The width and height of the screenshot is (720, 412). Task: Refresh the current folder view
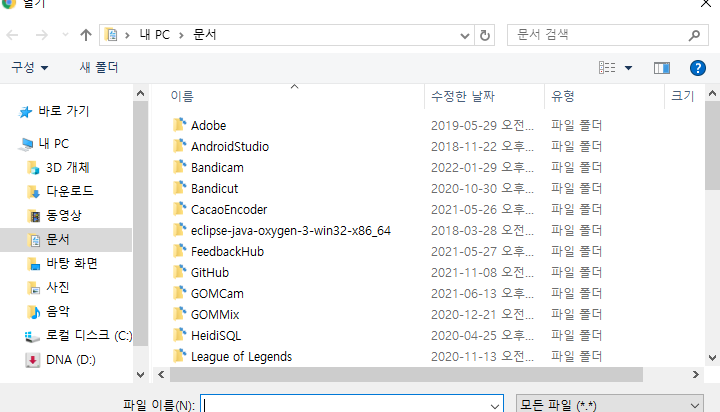coord(484,35)
